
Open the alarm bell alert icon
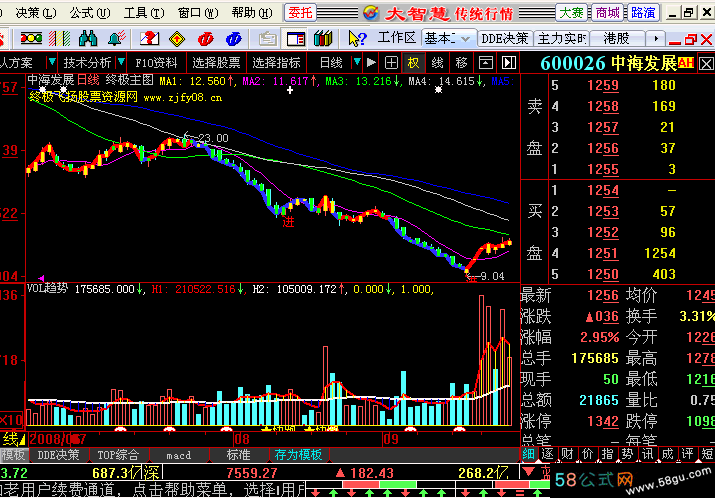coord(117,39)
